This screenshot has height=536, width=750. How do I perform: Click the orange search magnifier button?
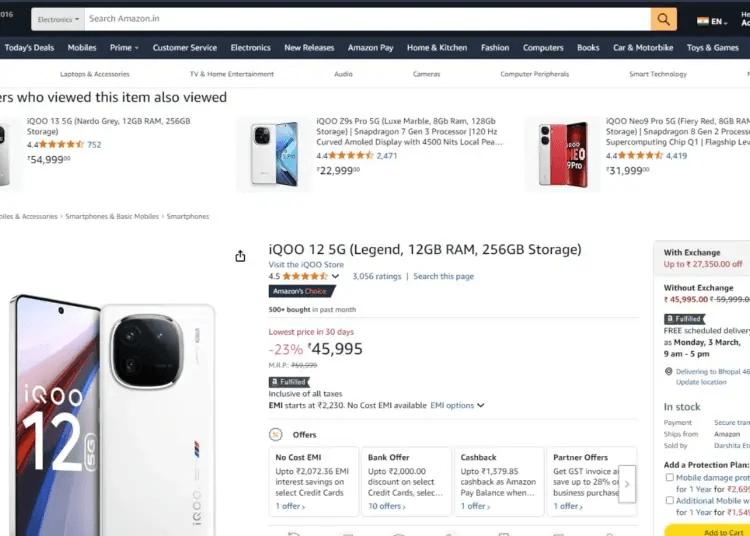(663, 19)
